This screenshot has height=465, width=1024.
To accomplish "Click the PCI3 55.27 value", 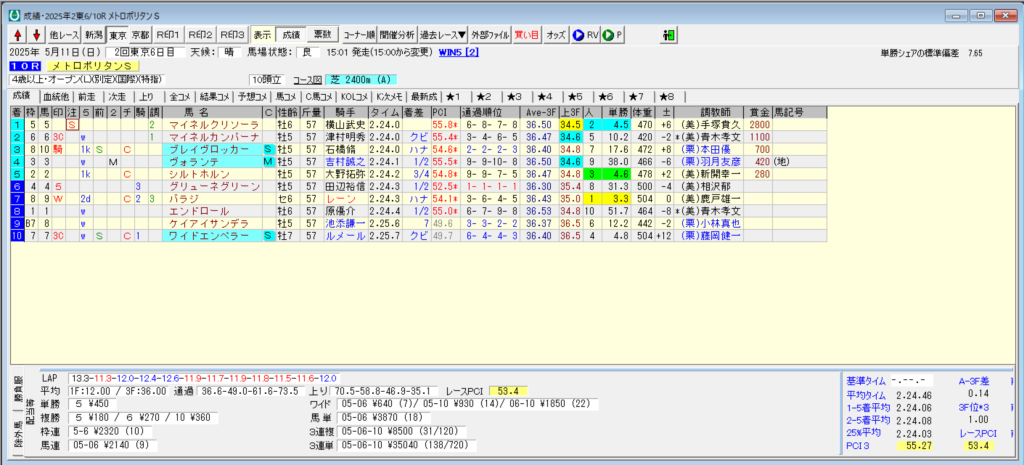I will [914, 446].
